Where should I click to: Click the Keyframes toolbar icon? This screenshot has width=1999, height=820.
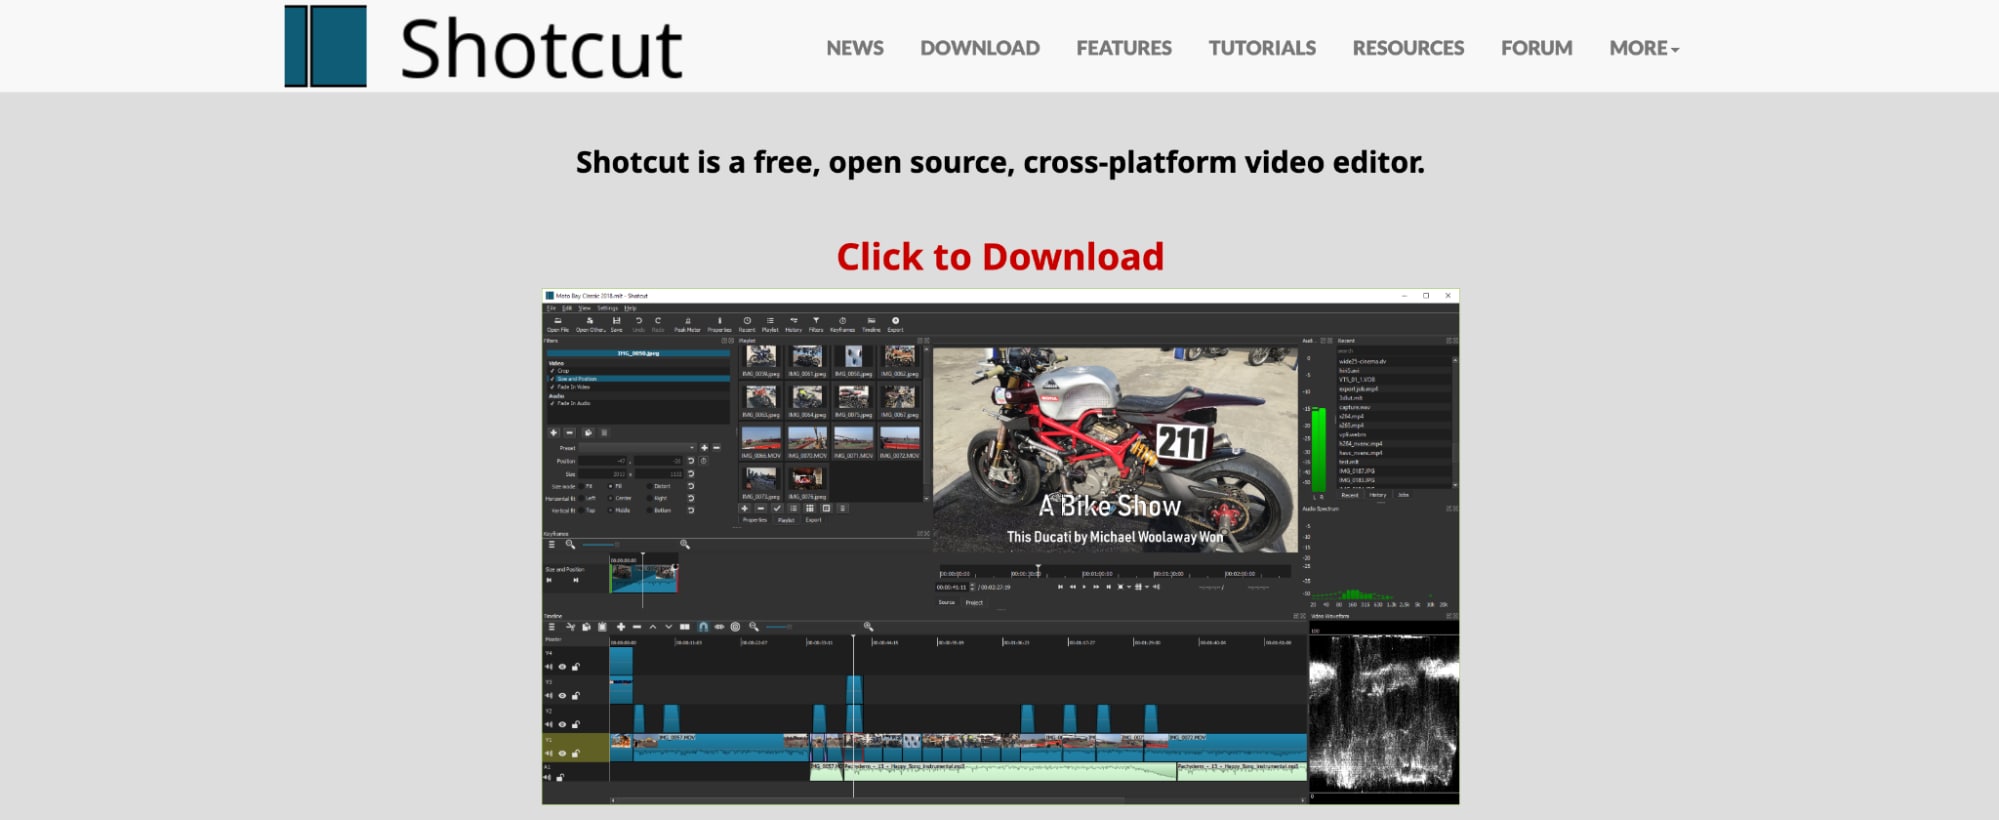(843, 321)
